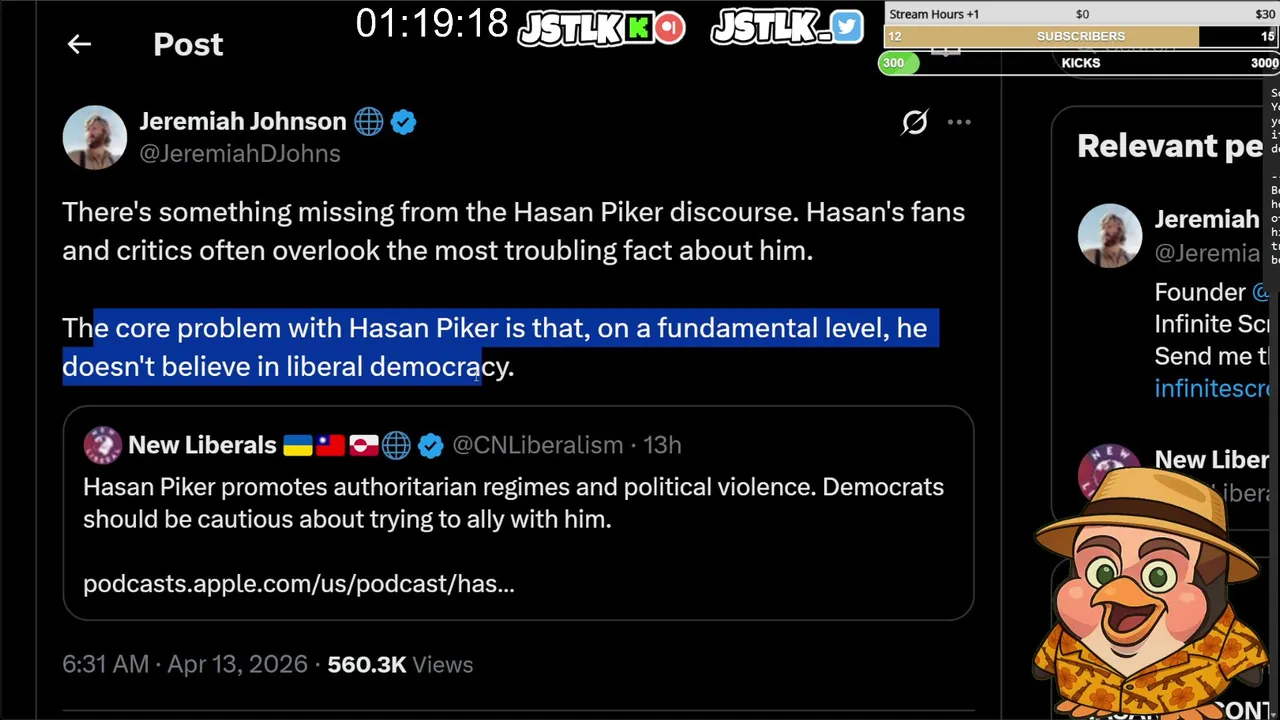Click the Kick logo icon in the overlay
Screen dimensions: 1280x720
tap(638, 28)
